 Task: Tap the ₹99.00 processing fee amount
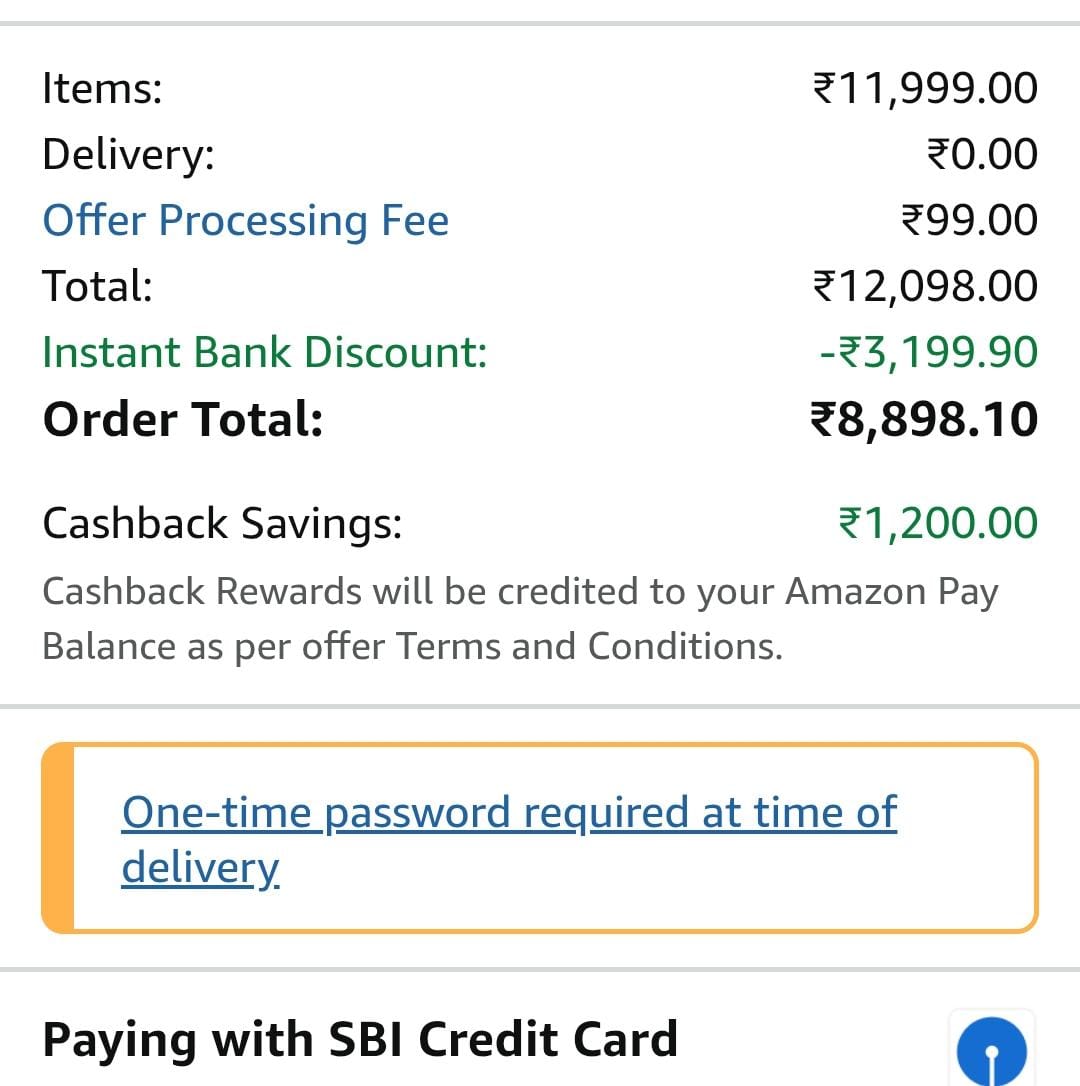[969, 220]
